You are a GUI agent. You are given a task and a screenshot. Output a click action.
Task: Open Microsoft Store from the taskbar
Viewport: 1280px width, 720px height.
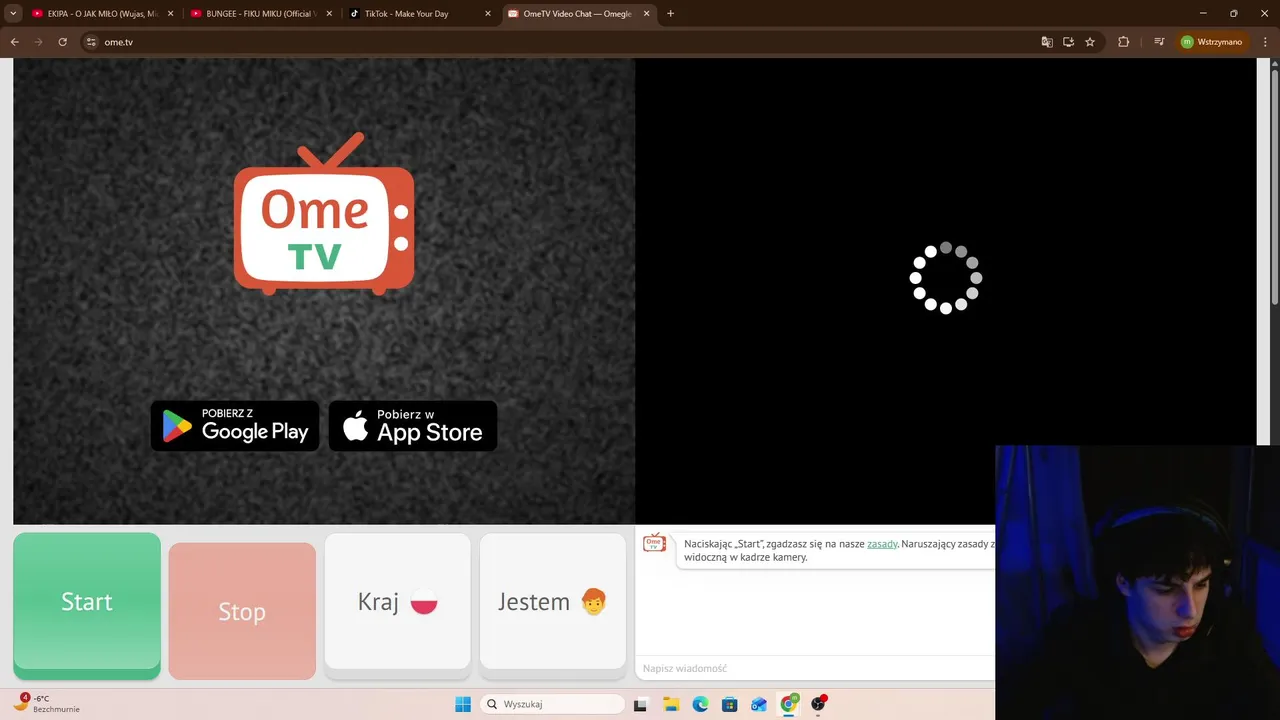click(729, 704)
